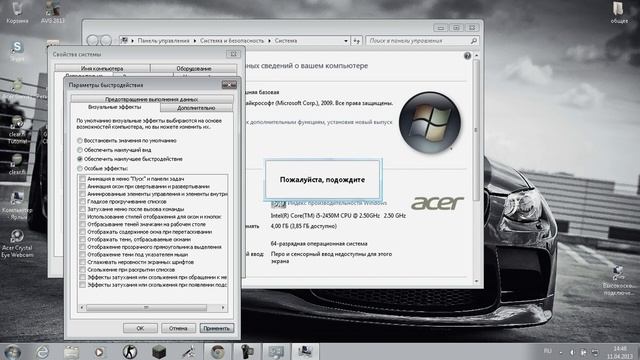Click the RU language indicator

547,351
